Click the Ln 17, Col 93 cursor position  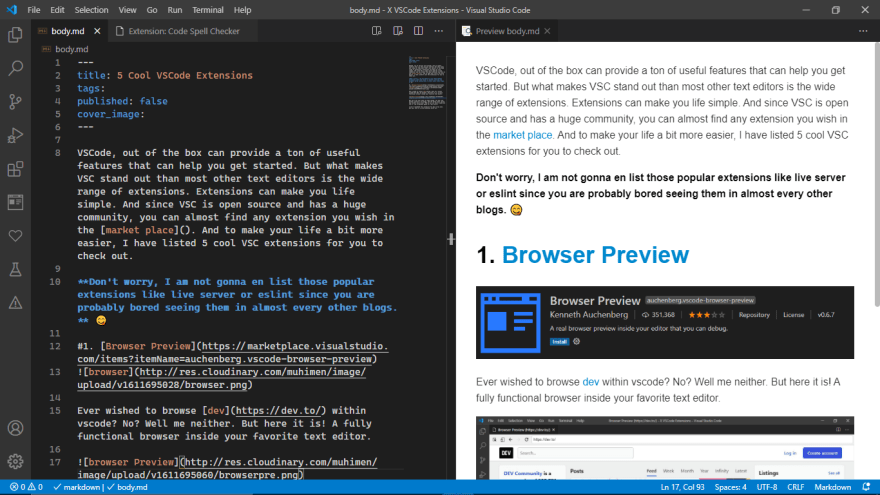682,487
